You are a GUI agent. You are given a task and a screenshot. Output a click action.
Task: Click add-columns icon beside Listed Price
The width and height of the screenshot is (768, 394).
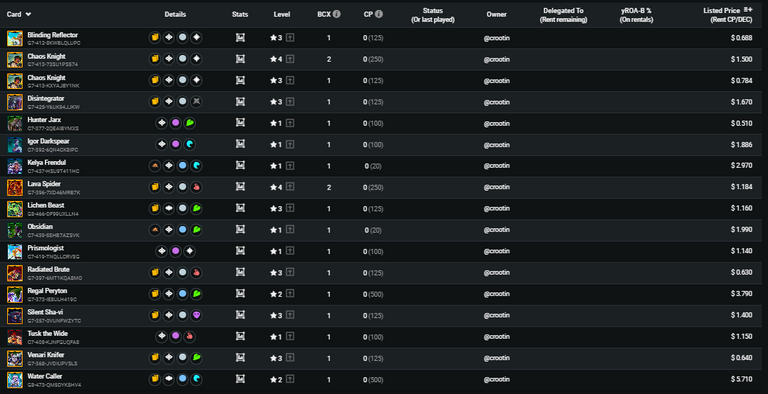click(x=748, y=10)
